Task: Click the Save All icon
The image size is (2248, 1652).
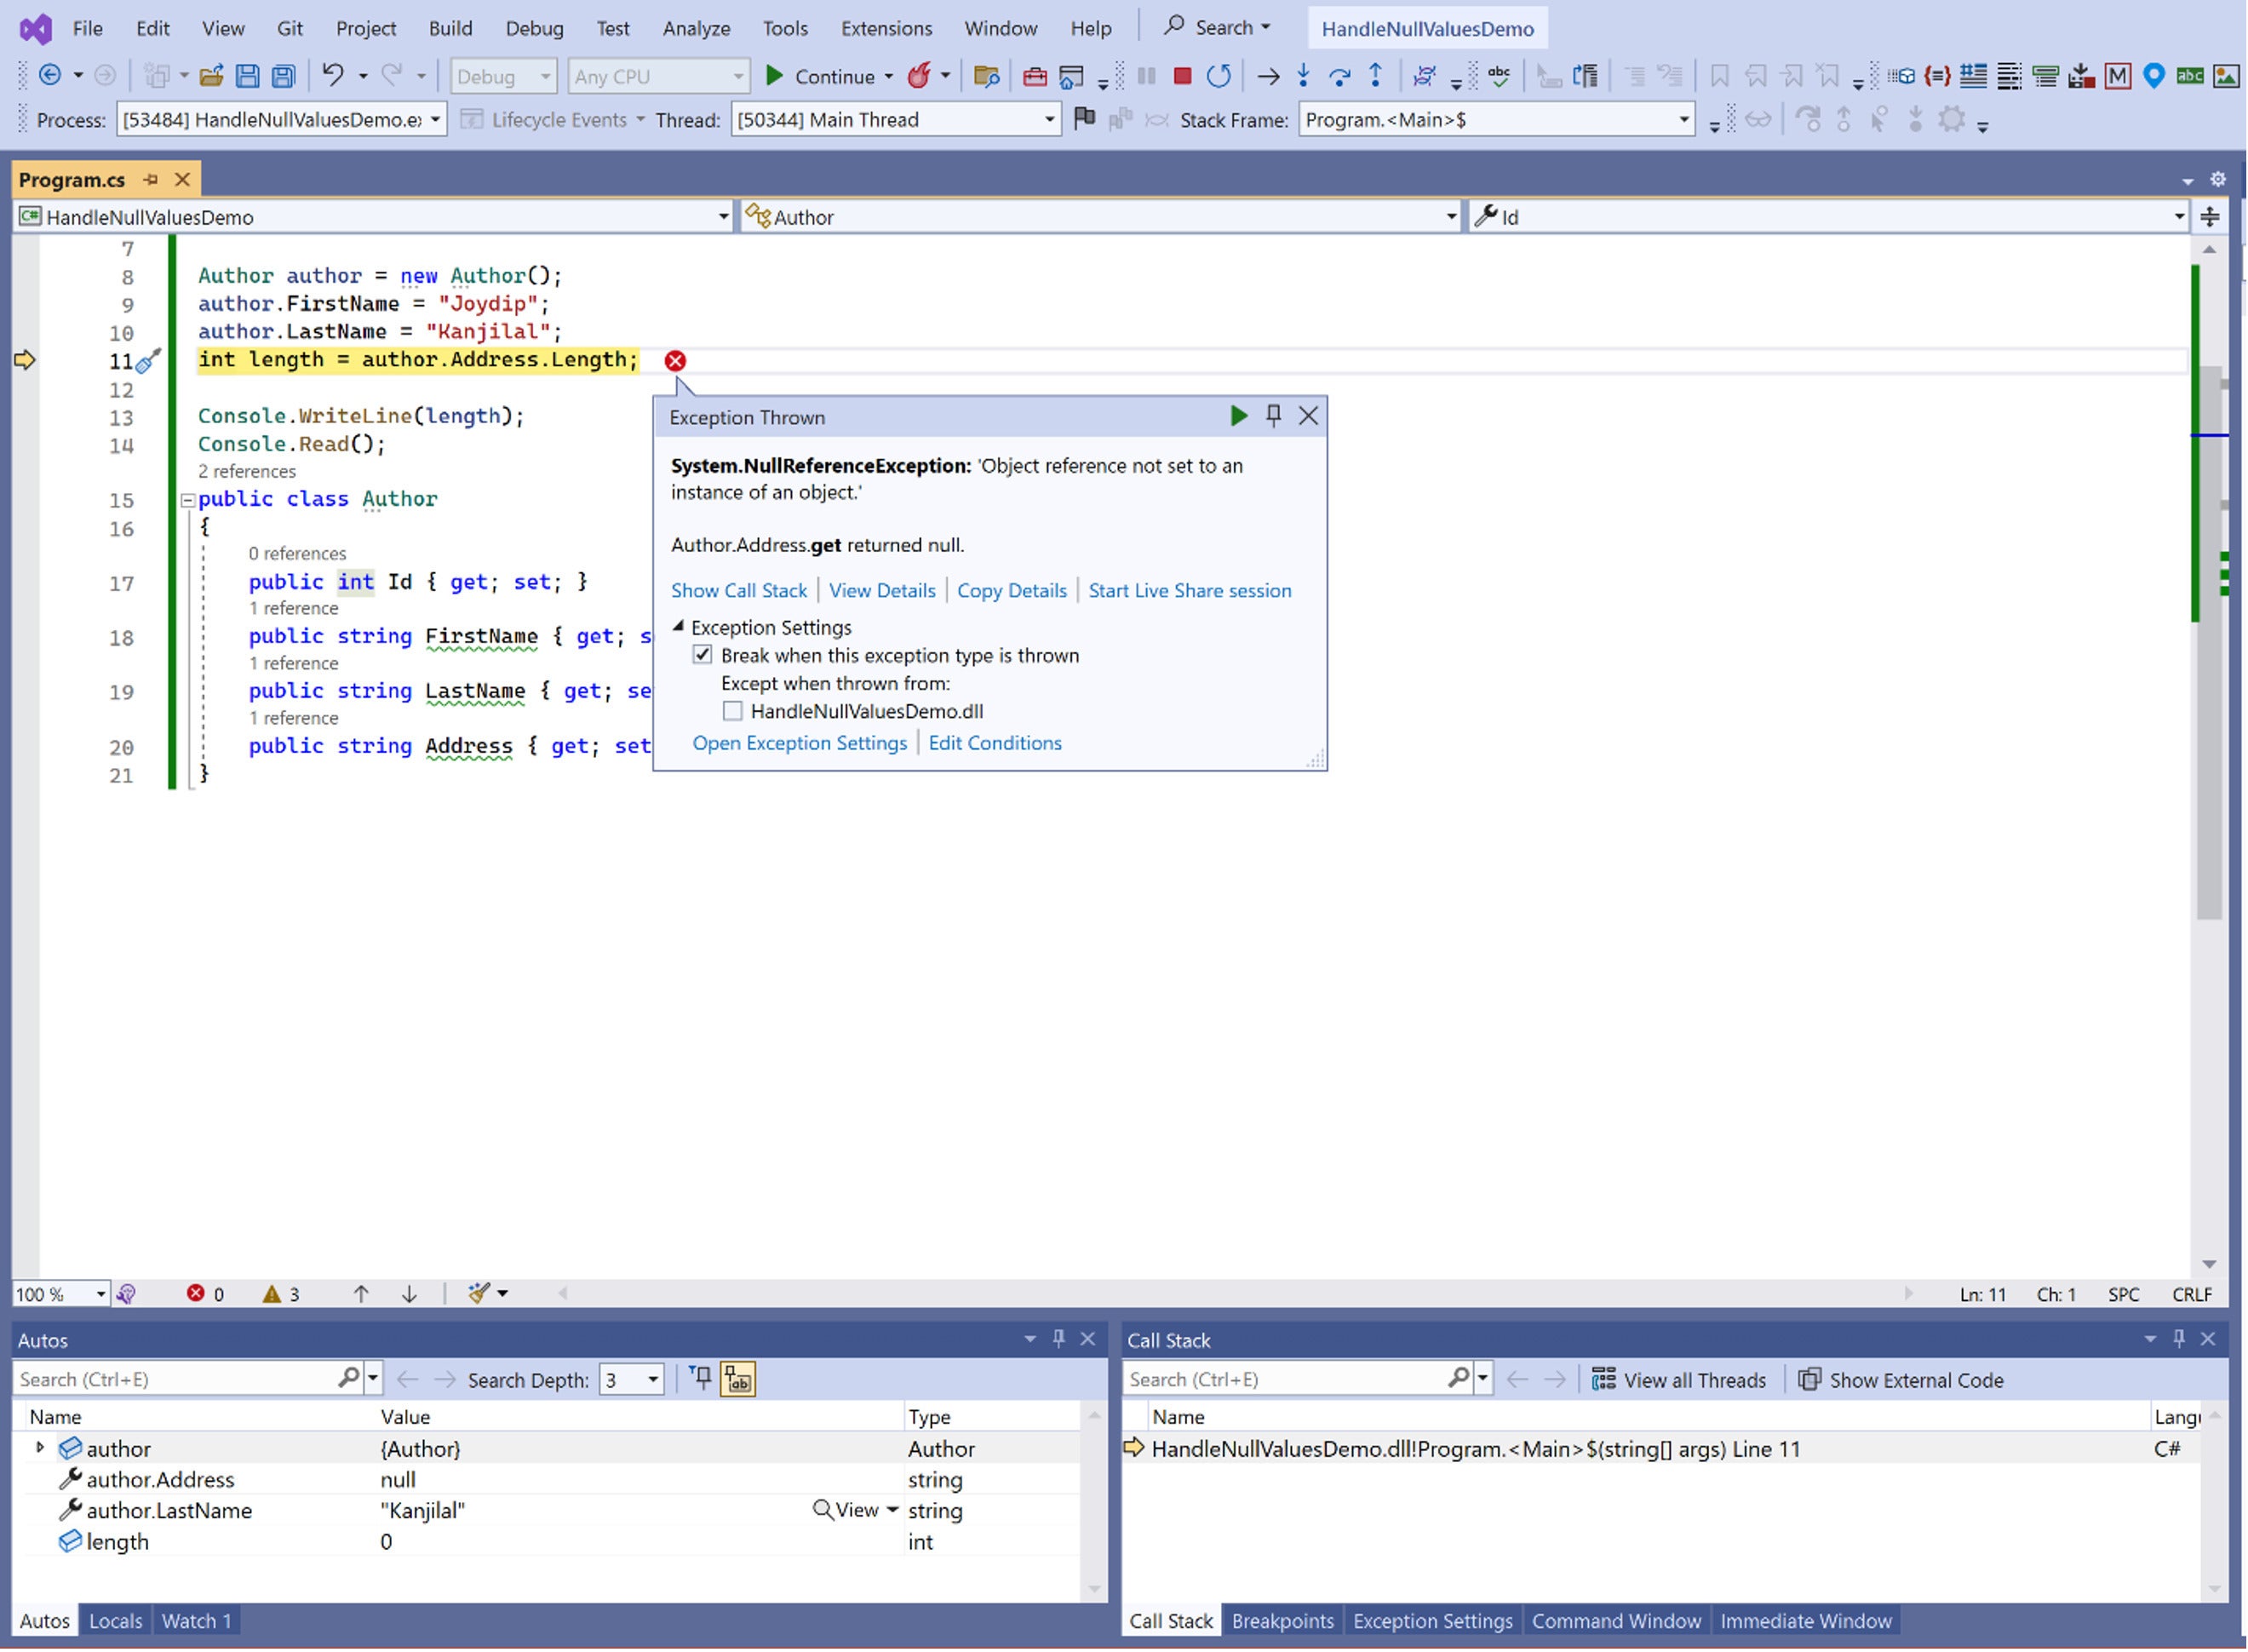Action: pos(284,76)
